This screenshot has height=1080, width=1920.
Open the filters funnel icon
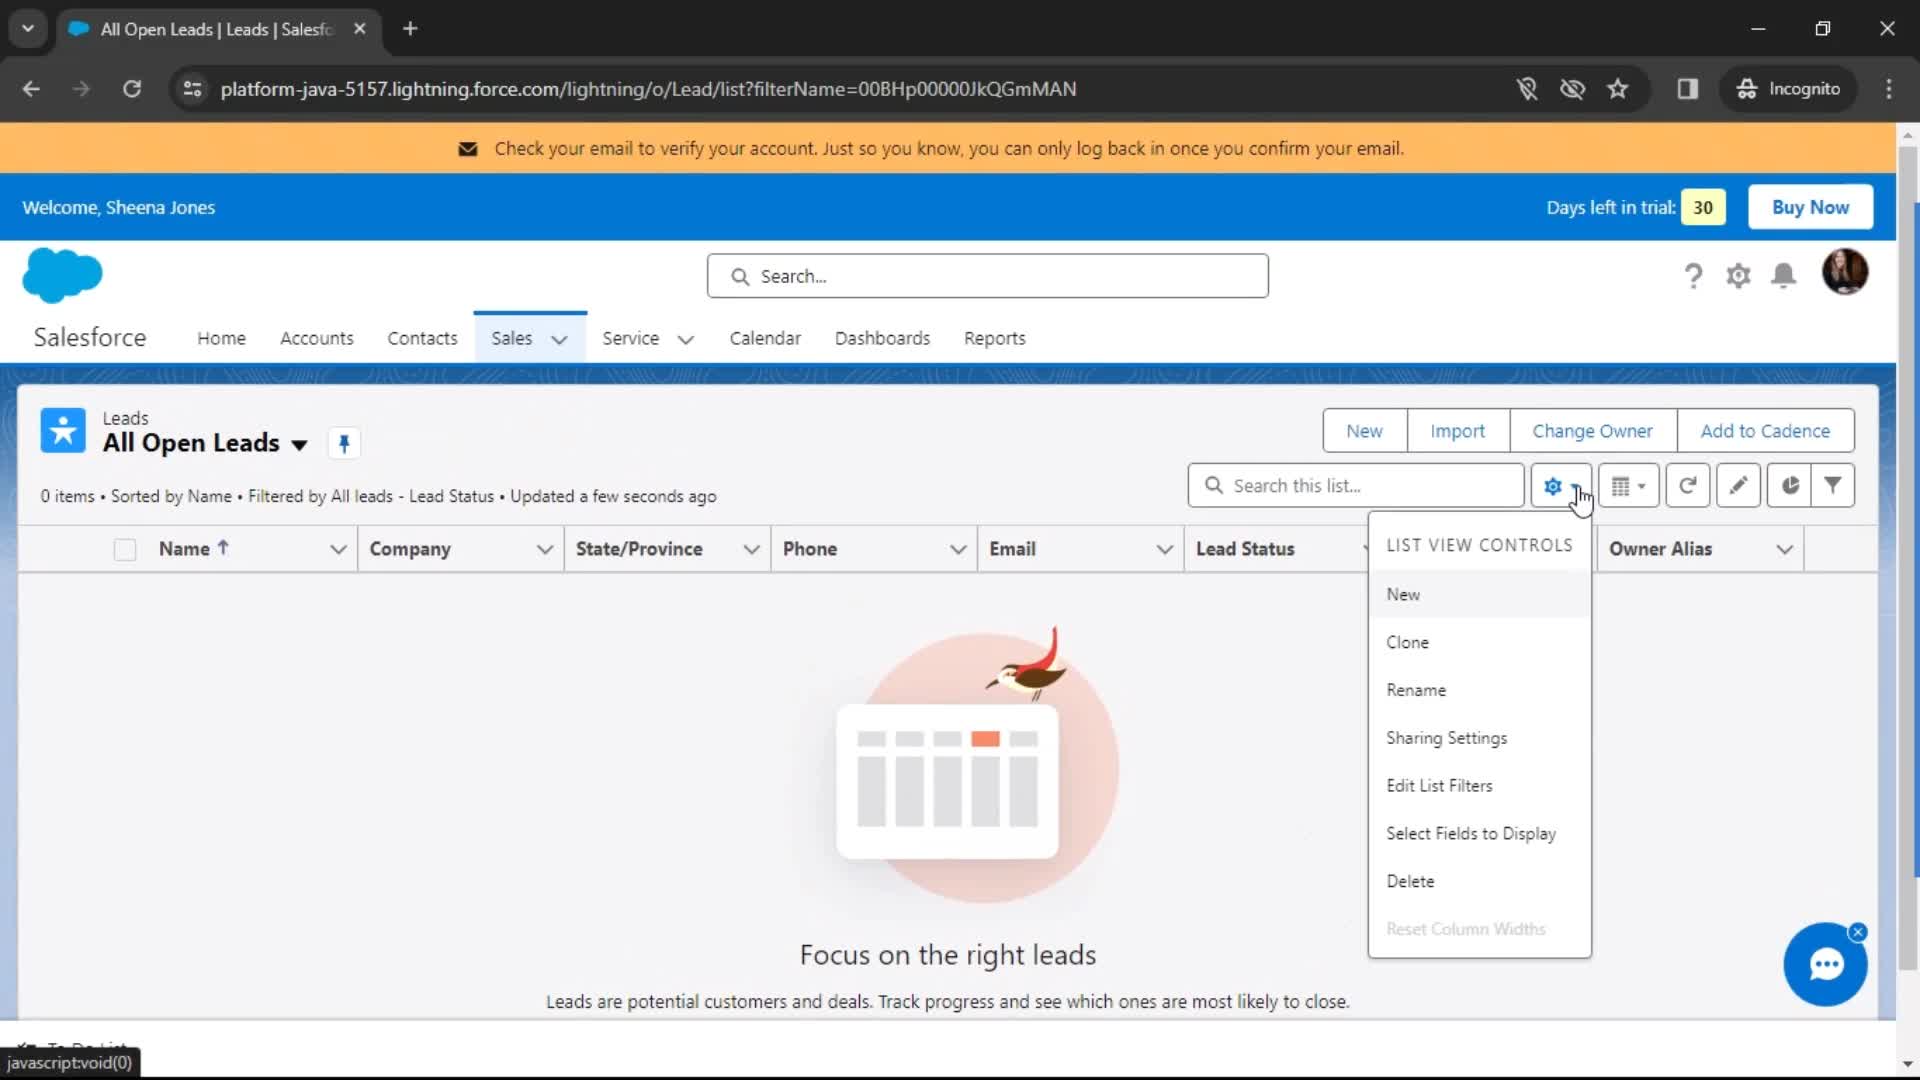[1833, 486]
